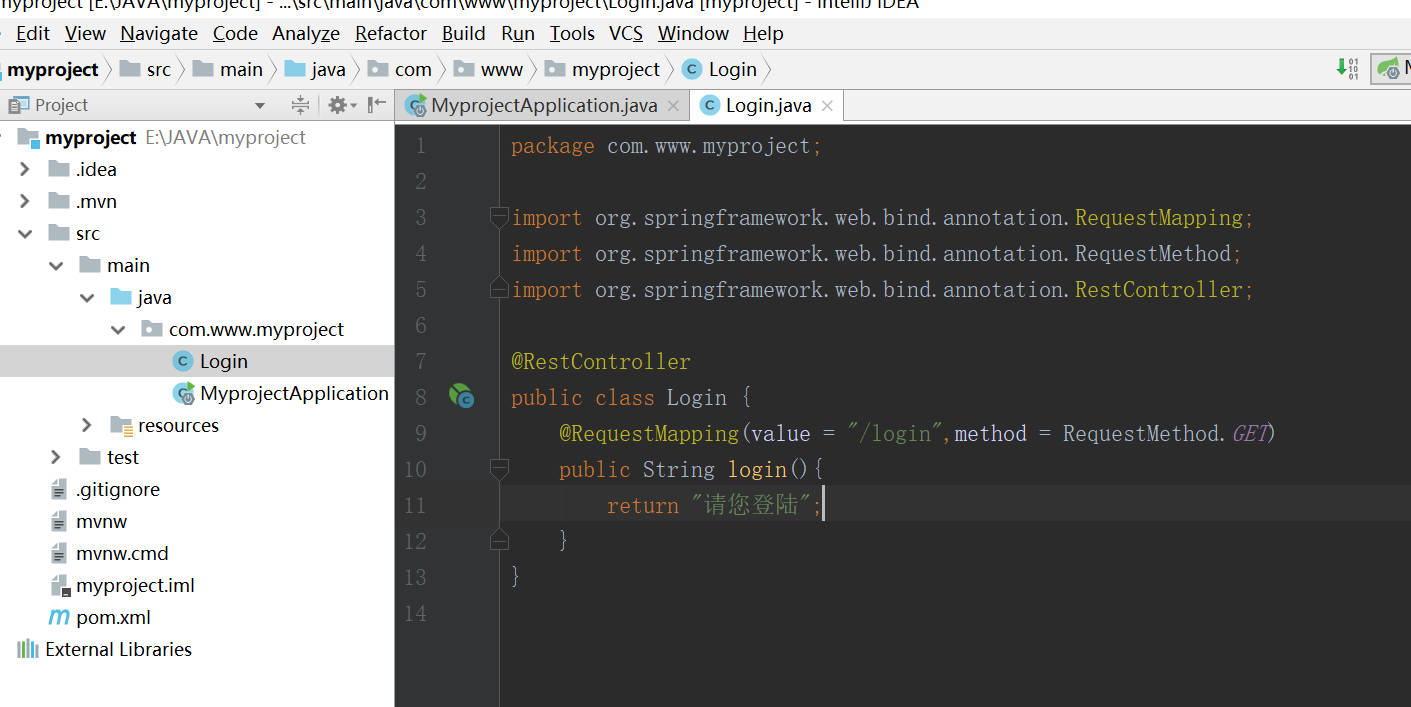Open the Refactor menu
Image resolution: width=1411 pixels, height=707 pixels.
point(391,33)
